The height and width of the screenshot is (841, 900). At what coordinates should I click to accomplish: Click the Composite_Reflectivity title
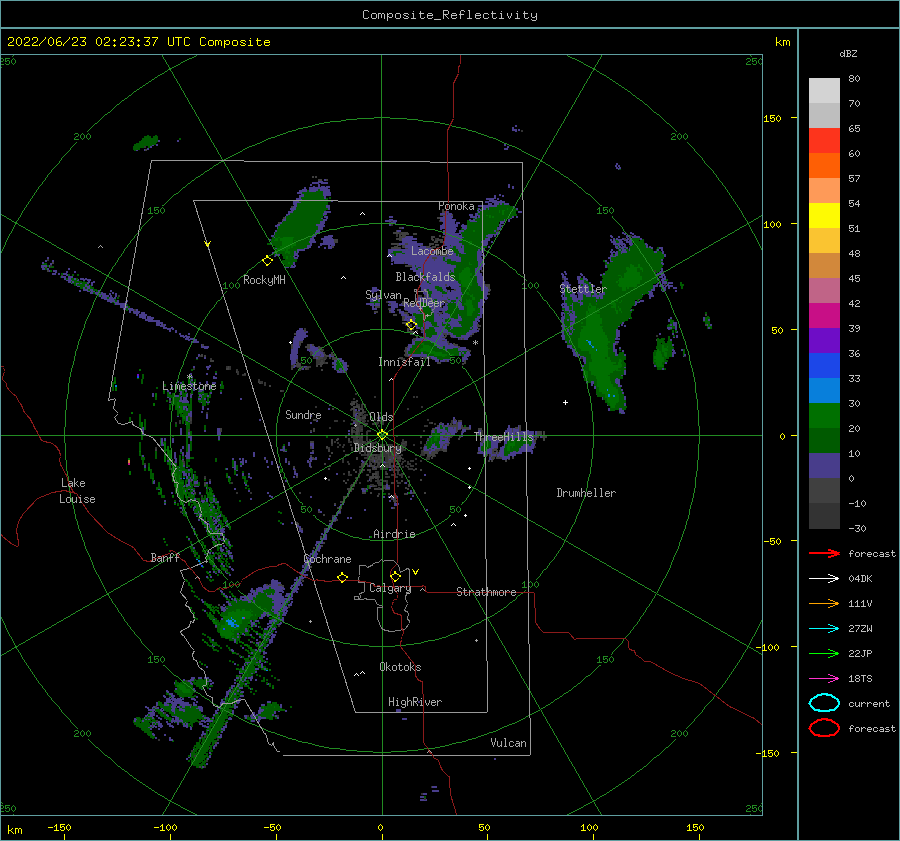(x=449, y=14)
